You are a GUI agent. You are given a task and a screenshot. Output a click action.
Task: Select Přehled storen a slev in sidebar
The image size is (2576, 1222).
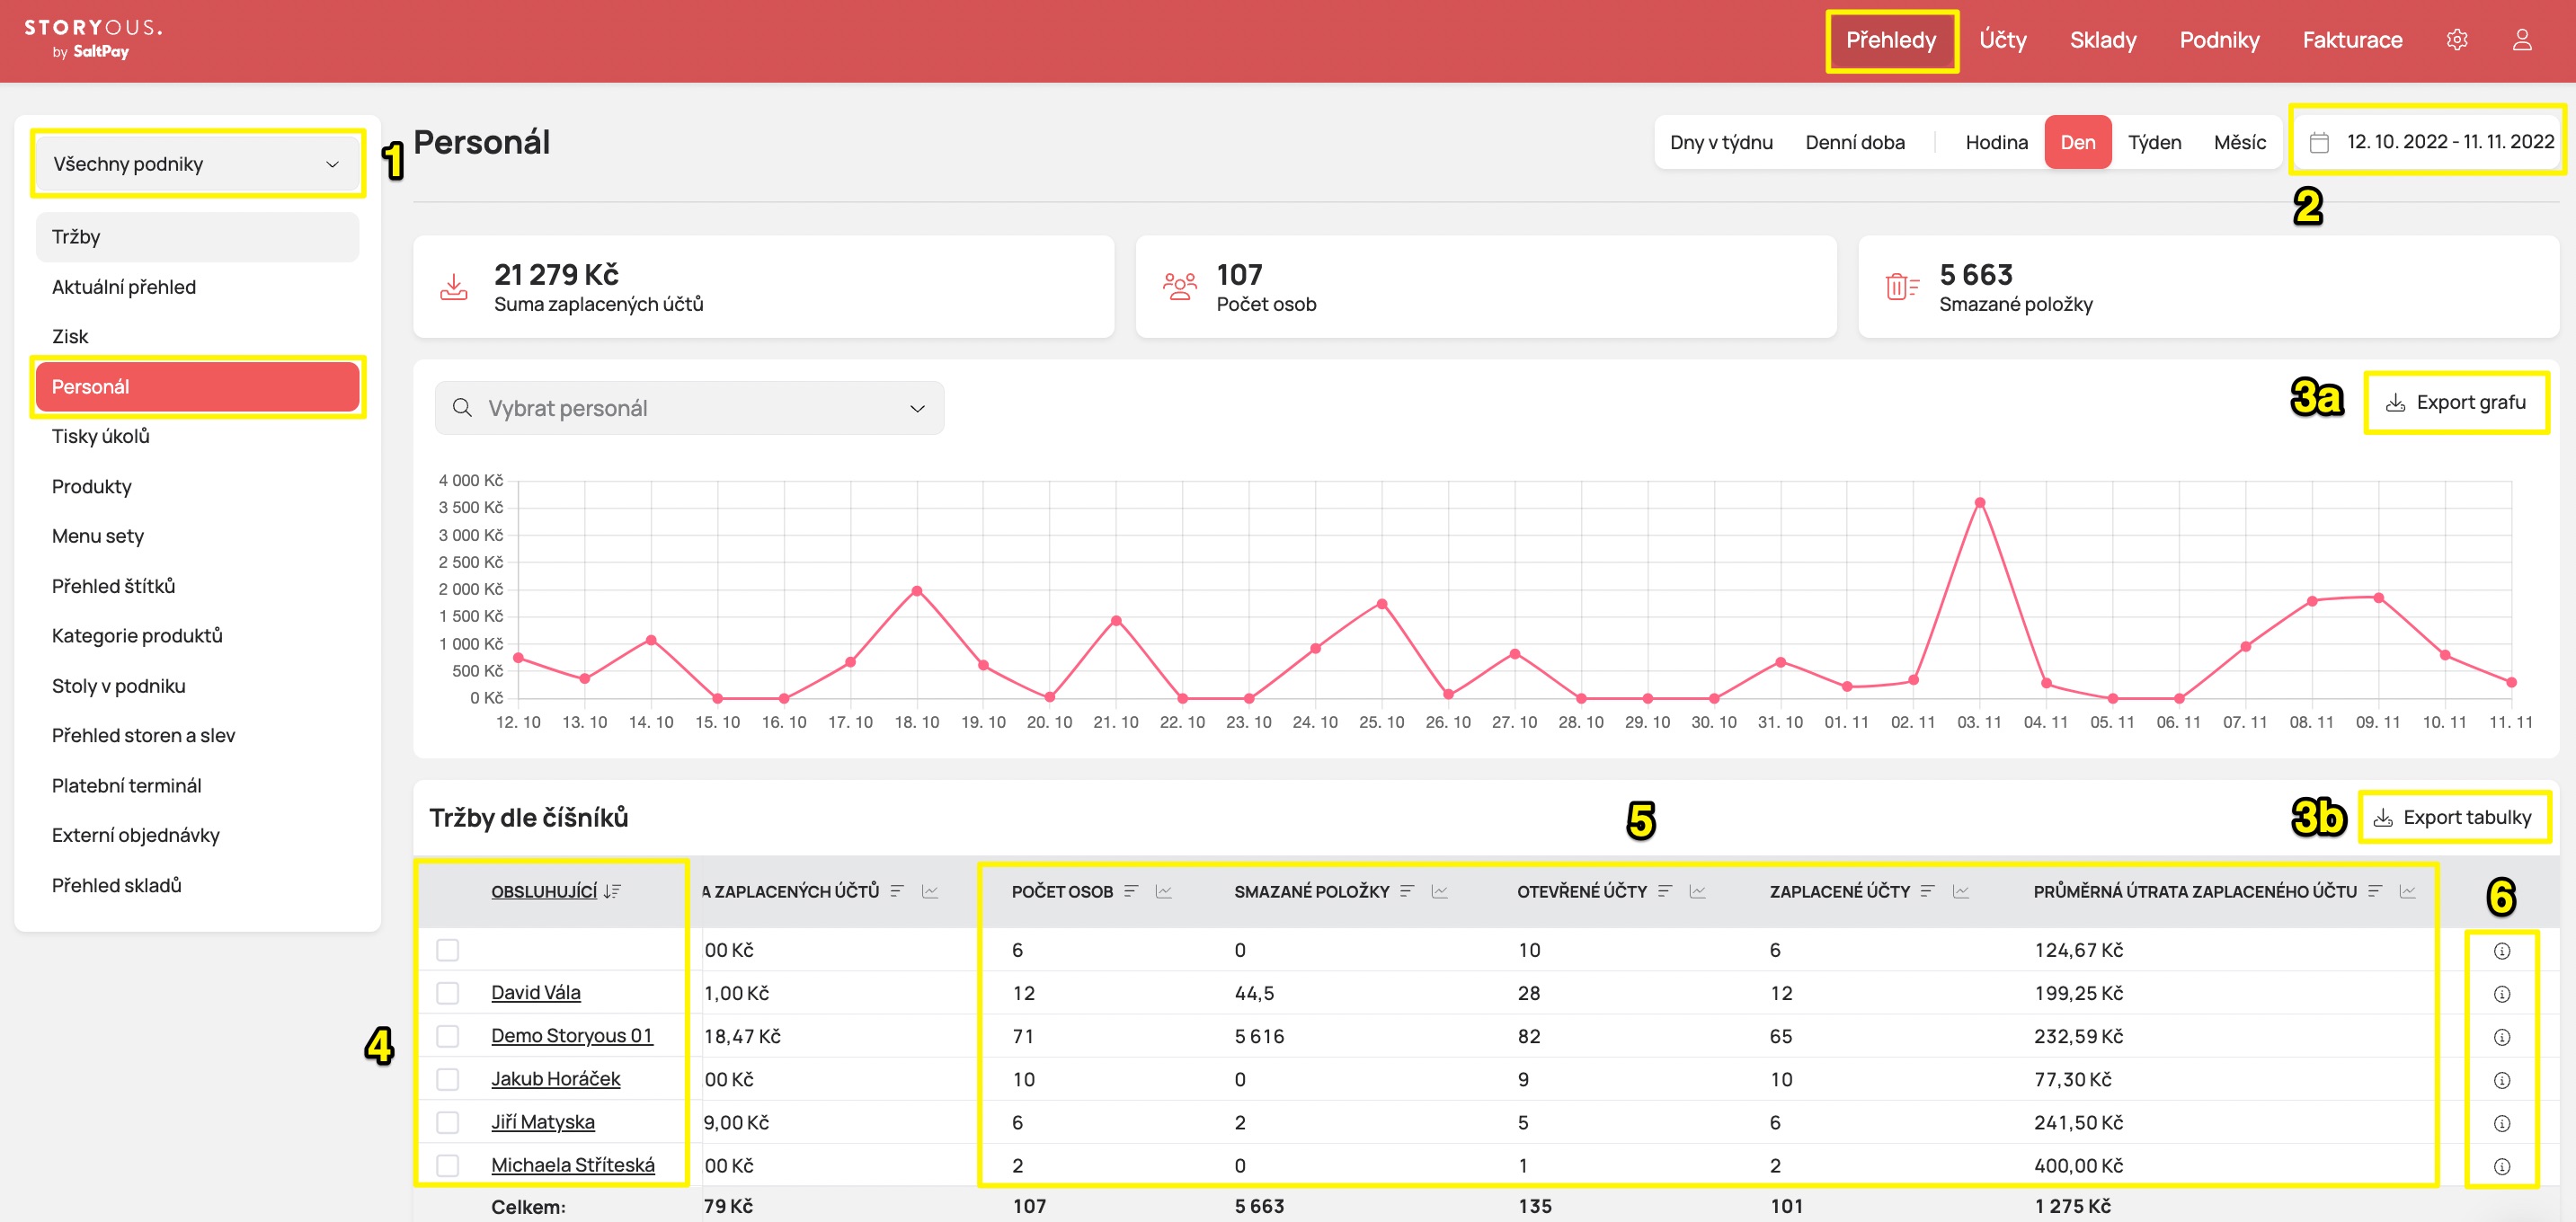tap(197, 735)
